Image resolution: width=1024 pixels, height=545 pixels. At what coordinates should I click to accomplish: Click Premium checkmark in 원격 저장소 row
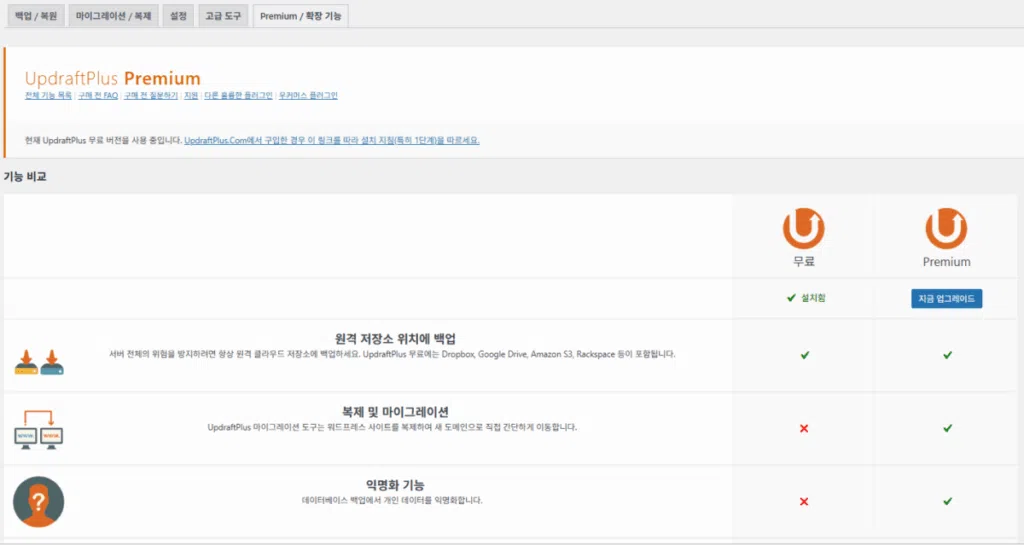tap(947, 355)
